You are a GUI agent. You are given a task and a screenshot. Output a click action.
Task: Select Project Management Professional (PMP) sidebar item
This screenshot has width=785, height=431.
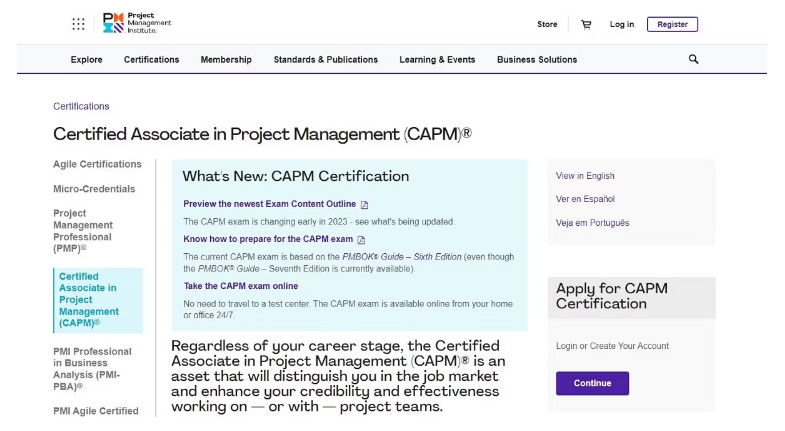pos(83,231)
